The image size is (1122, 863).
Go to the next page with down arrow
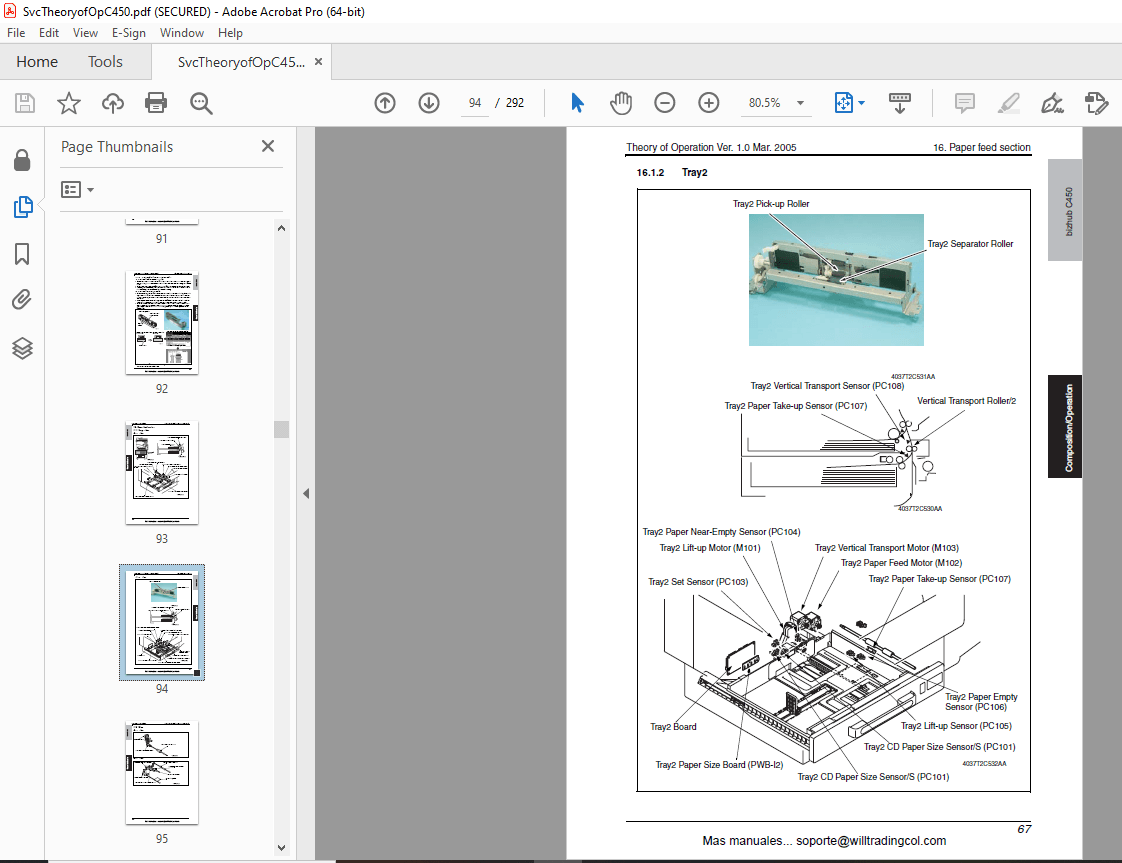pos(428,102)
